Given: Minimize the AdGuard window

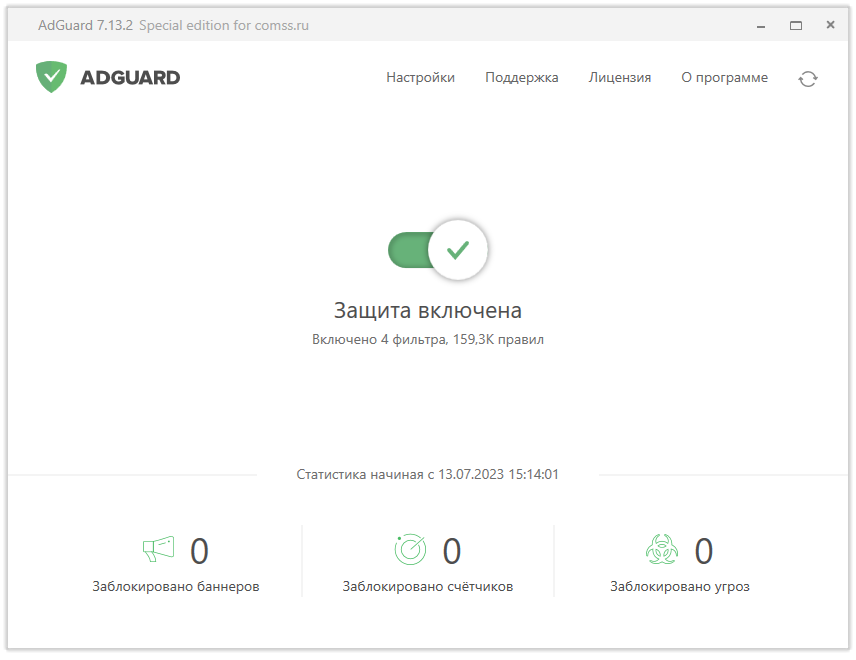Looking at the screenshot, I should pos(760,26).
